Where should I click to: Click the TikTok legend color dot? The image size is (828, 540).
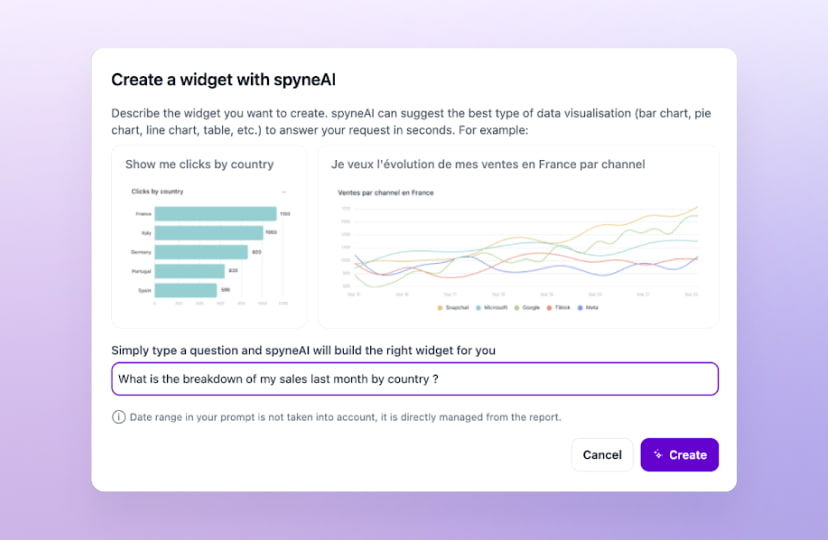549,308
